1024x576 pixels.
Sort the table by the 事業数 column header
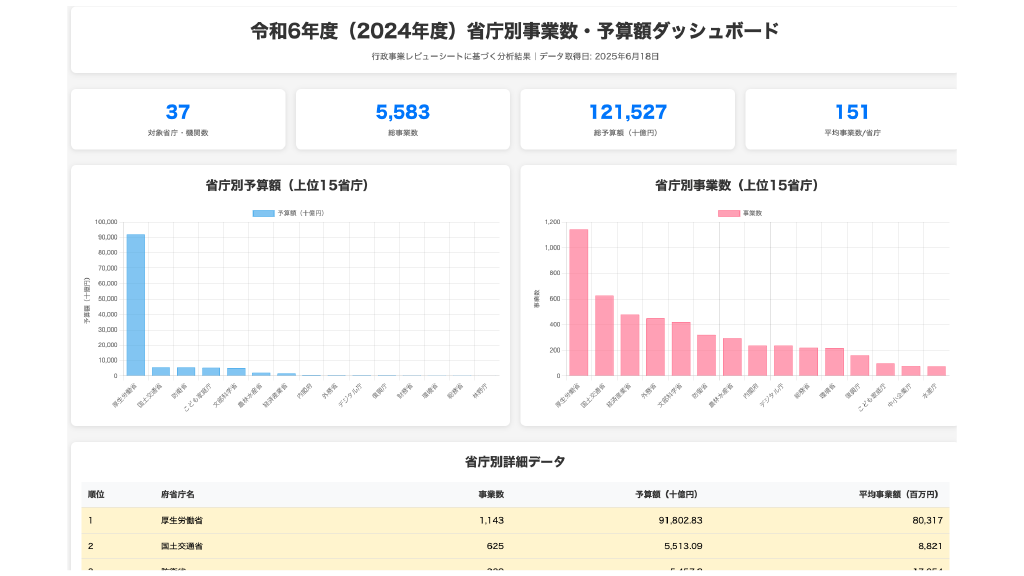pyautogui.click(x=491, y=493)
